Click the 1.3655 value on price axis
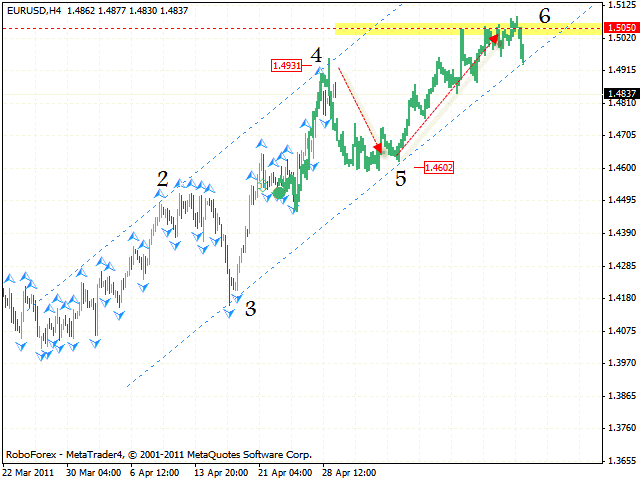Image resolution: width=640 pixels, height=480 pixels. click(621, 460)
